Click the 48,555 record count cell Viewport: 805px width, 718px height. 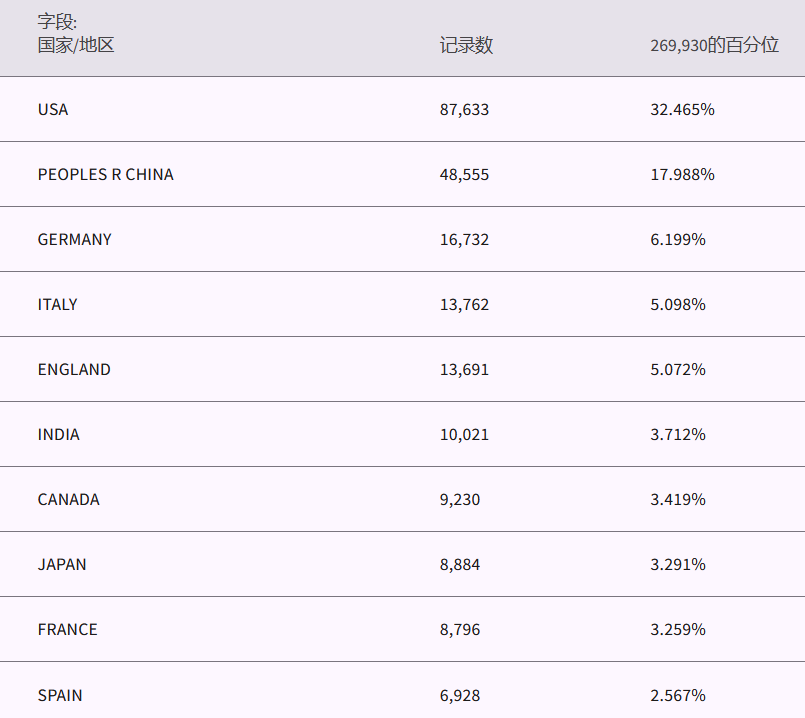click(x=464, y=174)
